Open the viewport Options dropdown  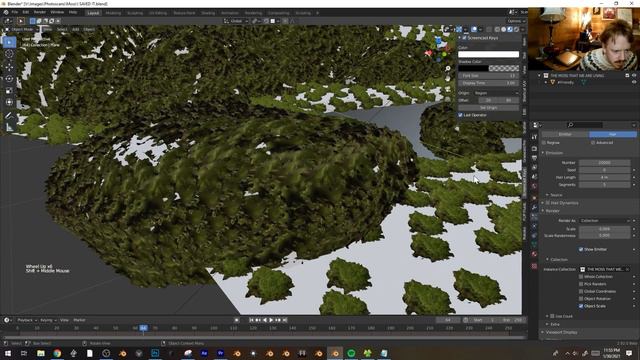[x=515, y=21]
